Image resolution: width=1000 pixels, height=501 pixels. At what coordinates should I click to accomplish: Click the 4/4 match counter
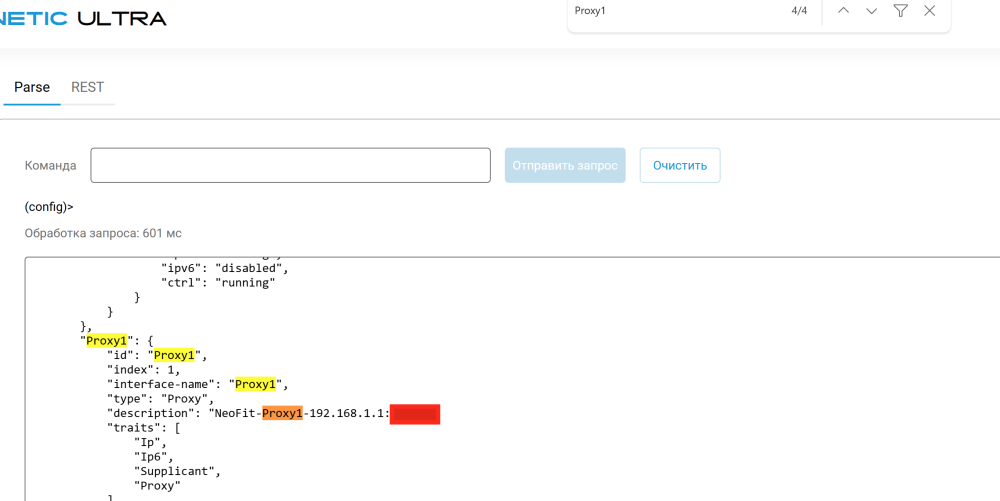coord(799,11)
